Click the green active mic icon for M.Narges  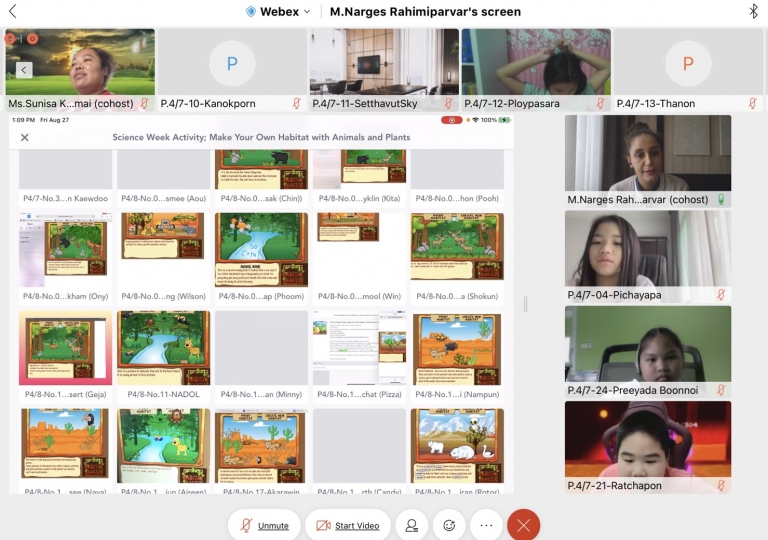(721, 199)
